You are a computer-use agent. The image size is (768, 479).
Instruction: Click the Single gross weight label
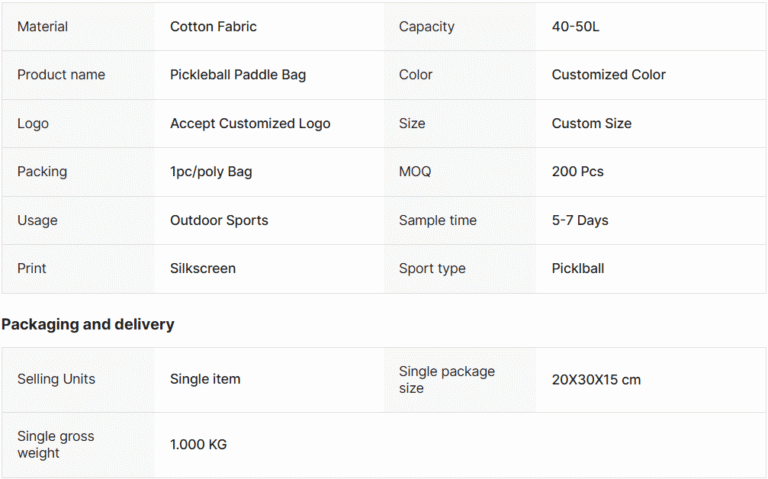(x=55, y=444)
